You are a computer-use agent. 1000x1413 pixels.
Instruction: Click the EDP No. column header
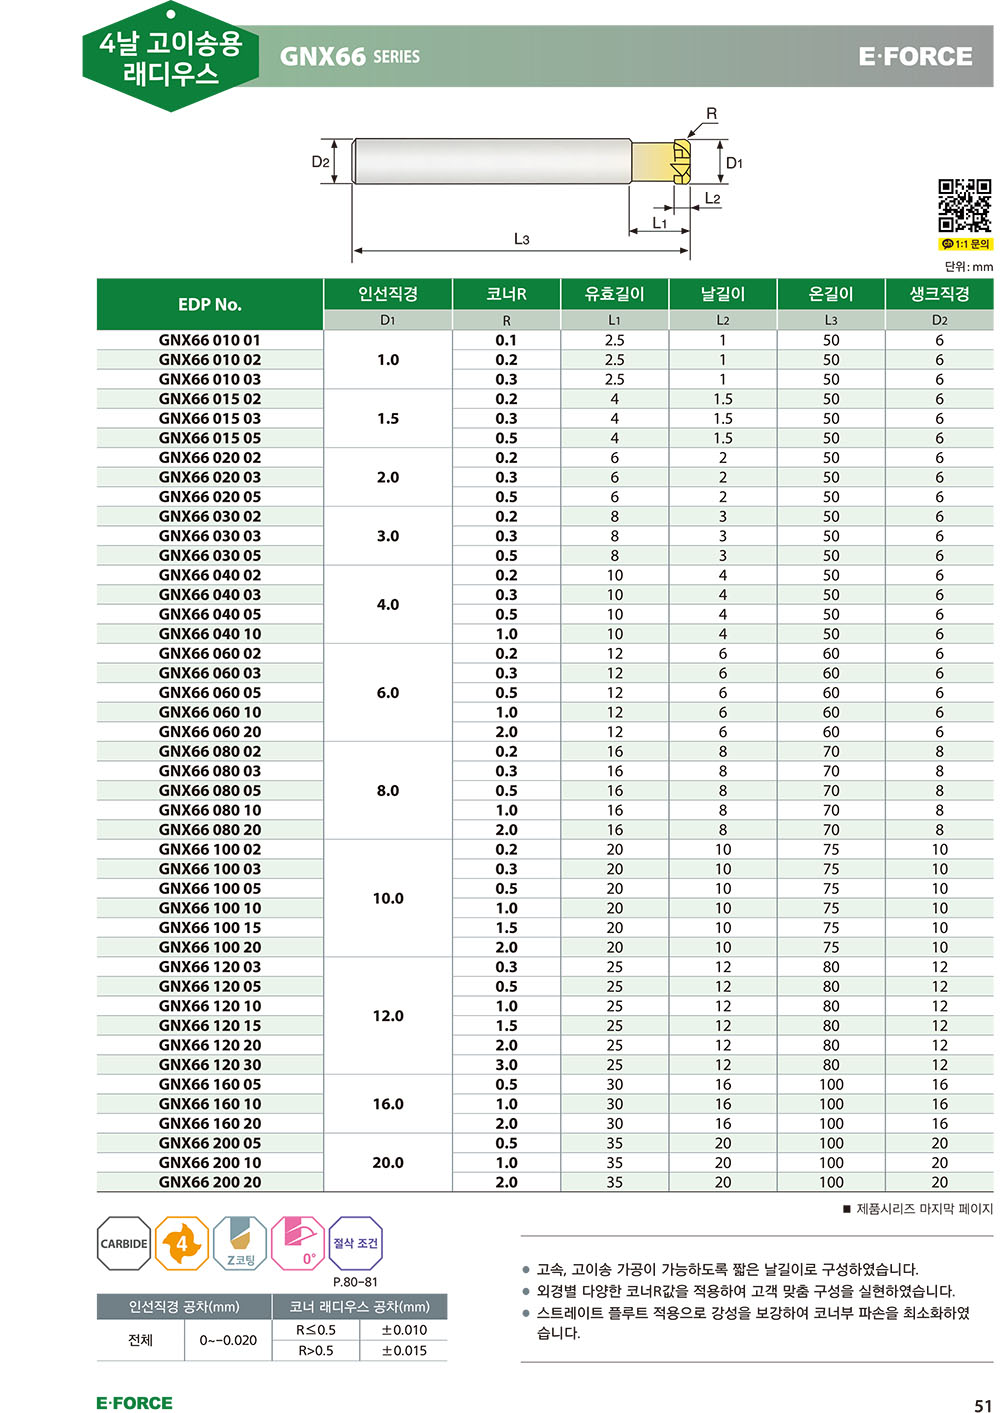(x=210, y=304)
